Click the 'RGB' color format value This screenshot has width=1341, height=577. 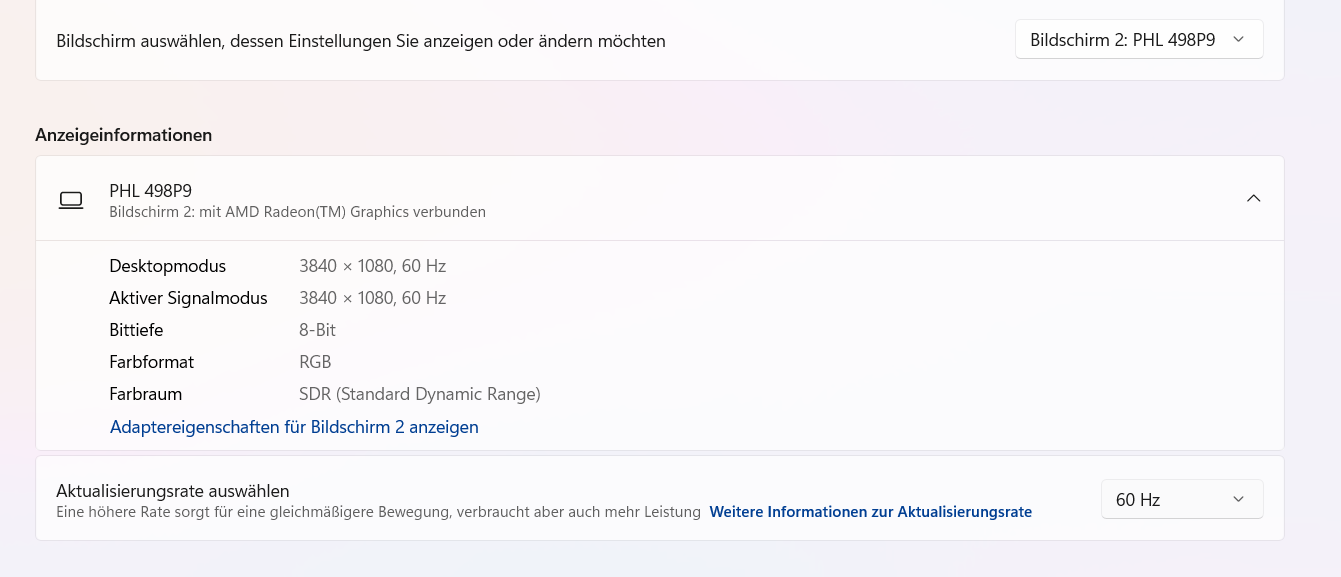pyautogui.click(x=315, y=362)
